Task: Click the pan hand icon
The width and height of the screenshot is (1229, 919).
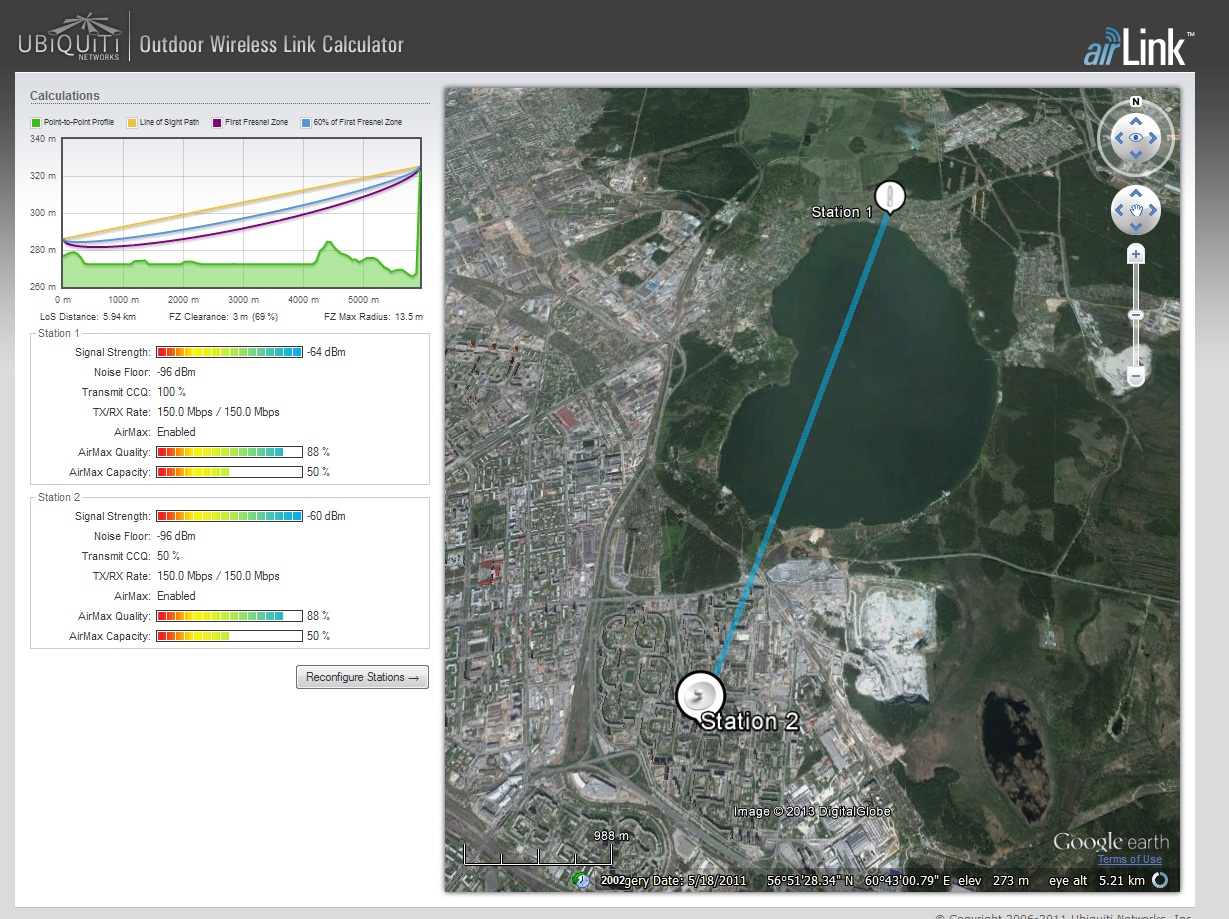Action: (x=1135, y=210)
